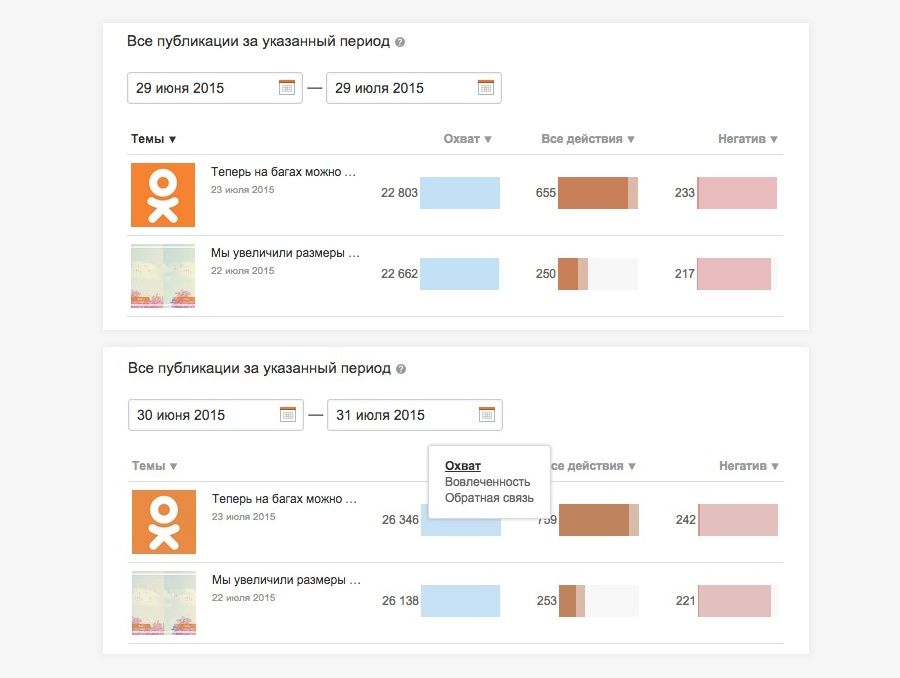
Task: Open calendar for 30 июня 2015 start date
Action: (x=288, y=415)
